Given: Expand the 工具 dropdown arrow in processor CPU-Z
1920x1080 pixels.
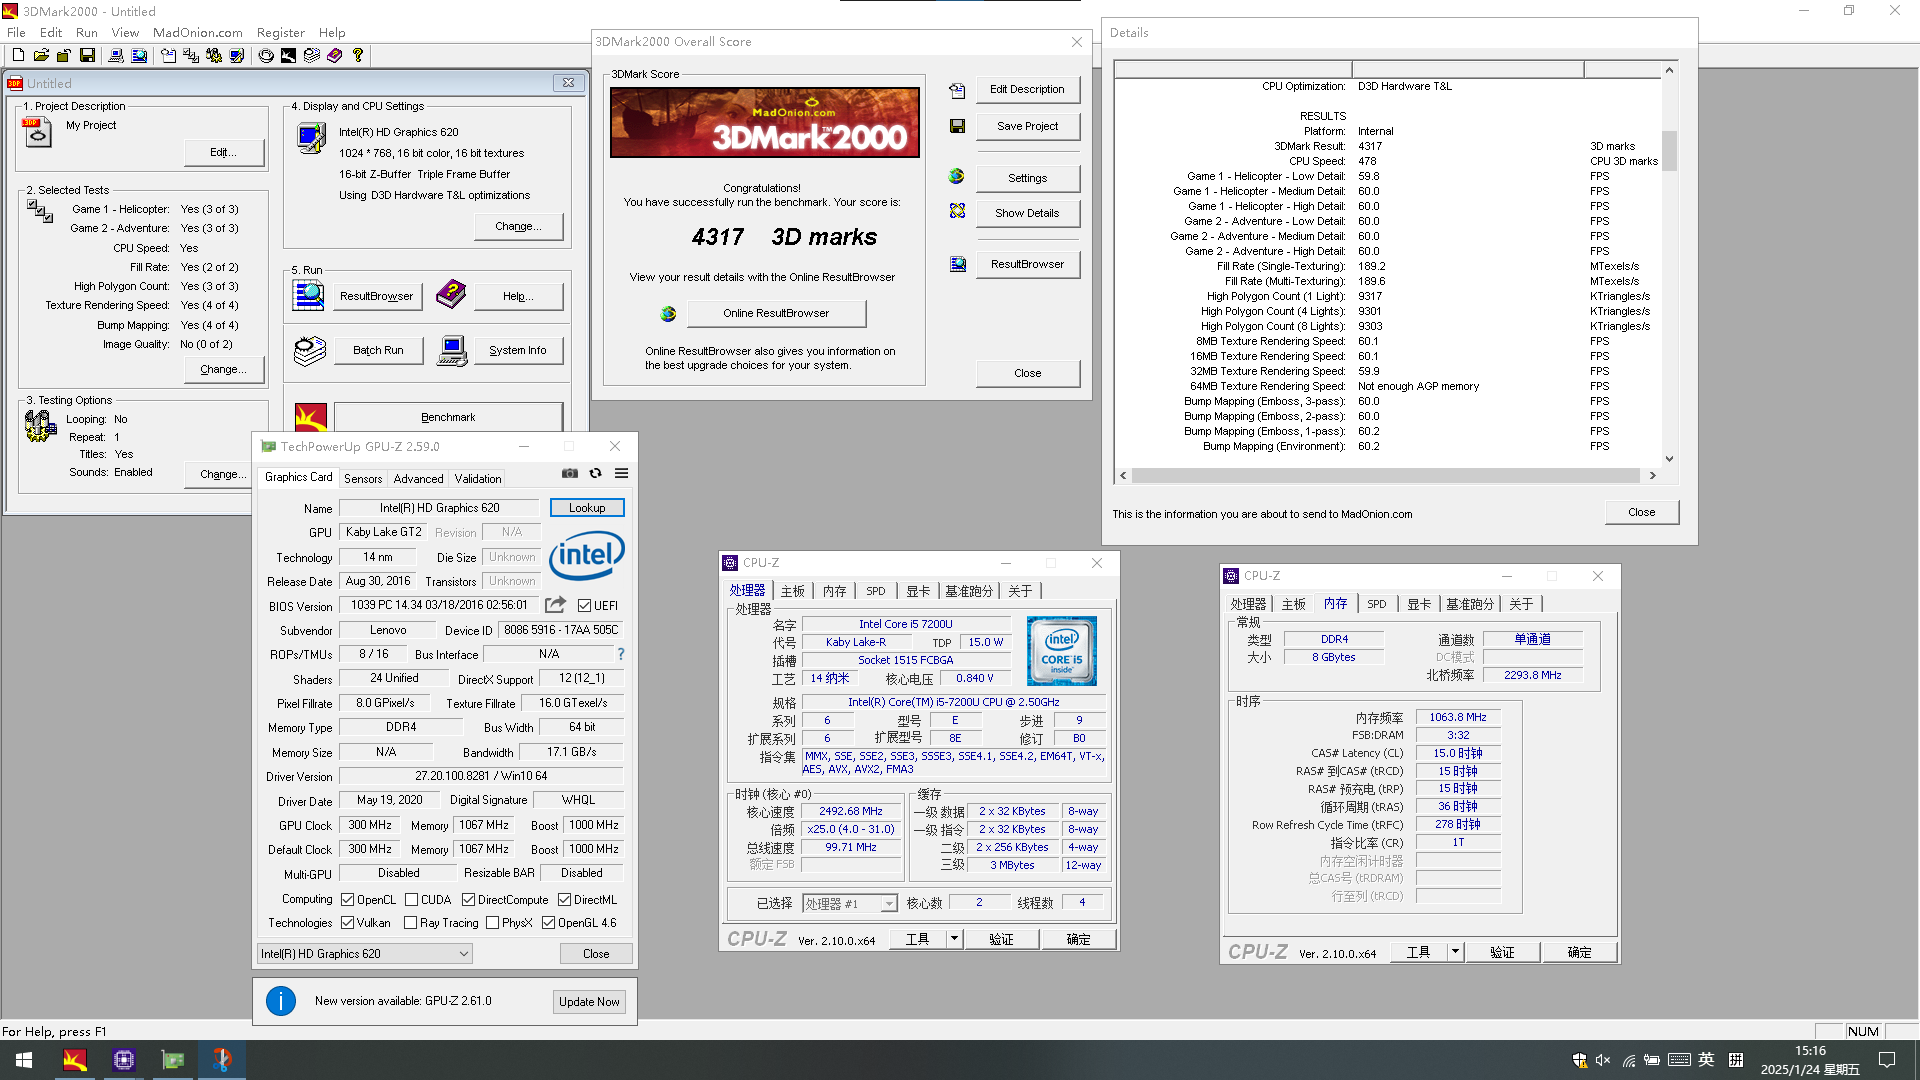Looking at the screenshot, I should click(x=954, y=939).
